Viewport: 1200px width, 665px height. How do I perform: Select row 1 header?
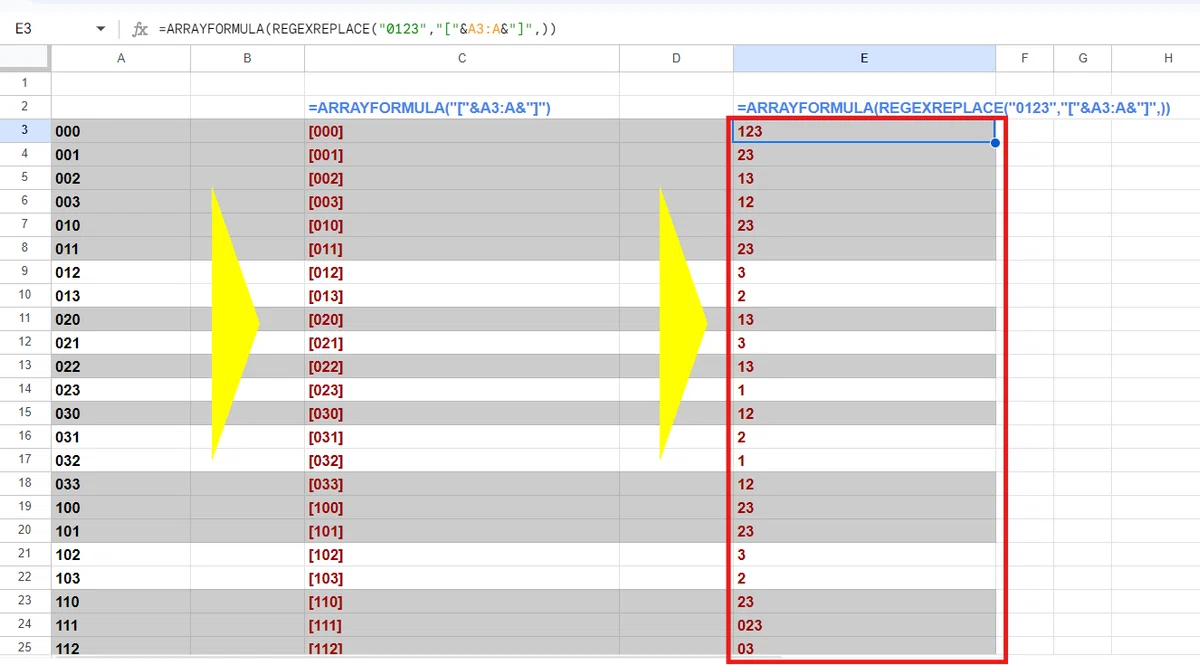coord(25,83)
